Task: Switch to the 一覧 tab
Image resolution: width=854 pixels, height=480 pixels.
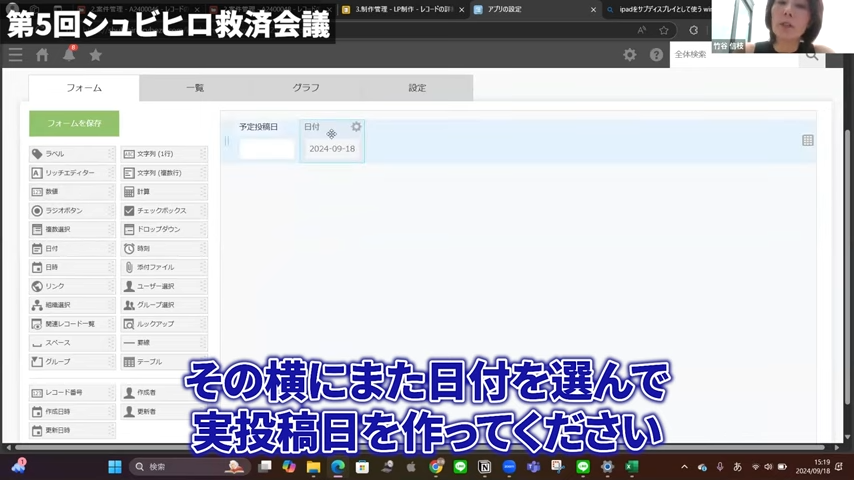Action: pyautogui.click(x=195, y=88)
